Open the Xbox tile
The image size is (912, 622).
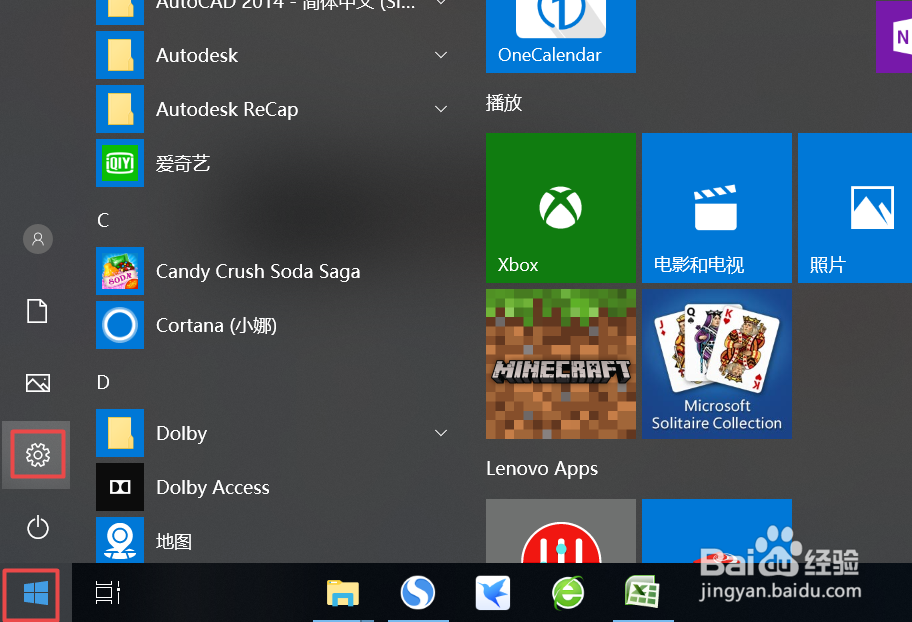(561, 208)
